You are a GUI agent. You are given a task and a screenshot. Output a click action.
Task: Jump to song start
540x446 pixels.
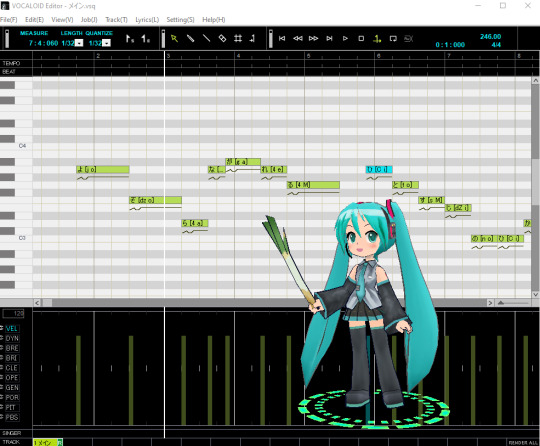click(282, 39)
